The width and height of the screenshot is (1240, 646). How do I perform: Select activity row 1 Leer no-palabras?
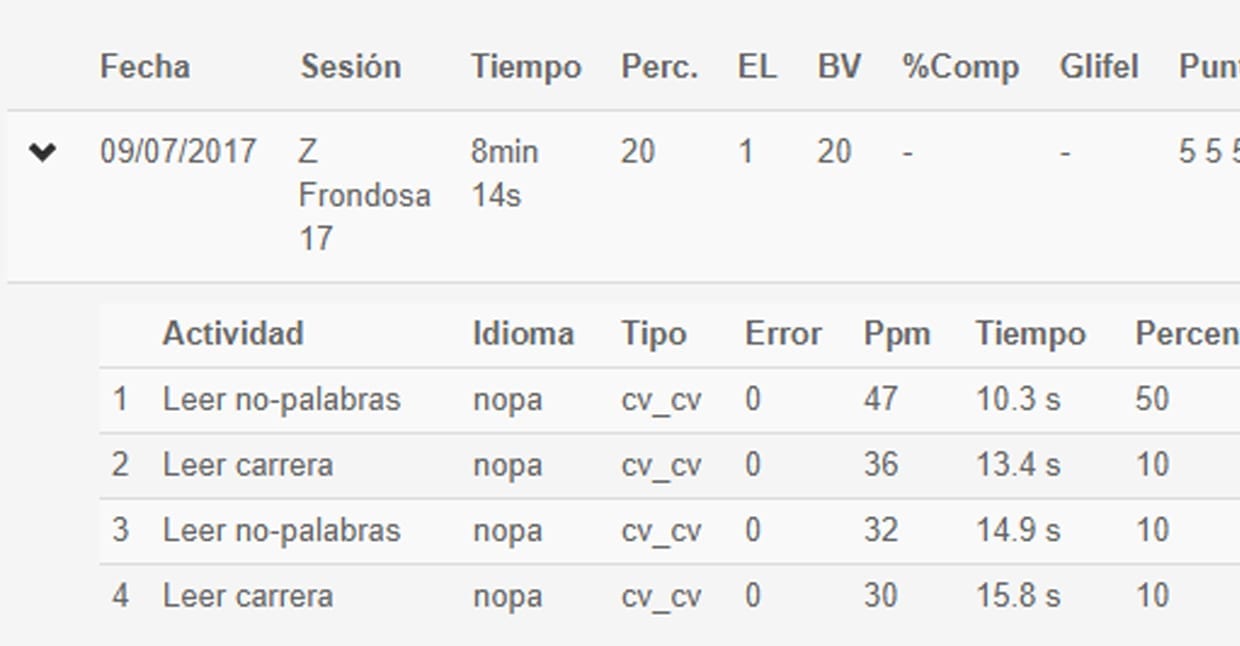pyautogui.click(x=670, y=400)
